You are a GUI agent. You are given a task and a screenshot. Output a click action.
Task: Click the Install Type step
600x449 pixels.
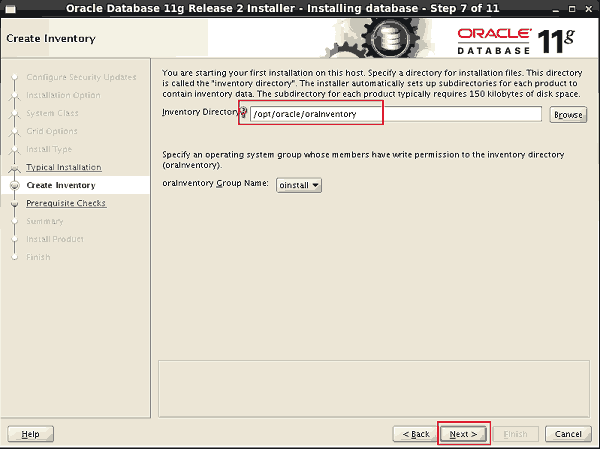pos(49,149)
